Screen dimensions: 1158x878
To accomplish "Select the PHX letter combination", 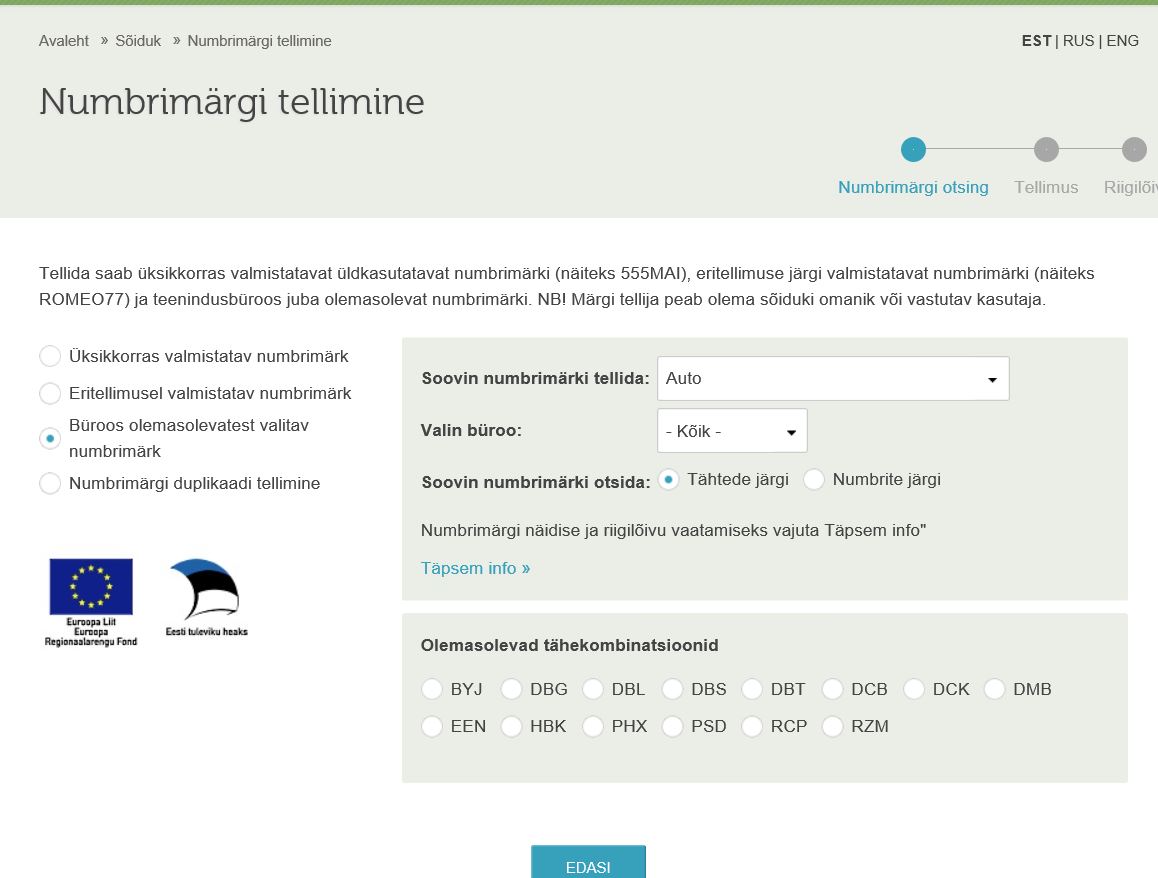I will (592, 727).
